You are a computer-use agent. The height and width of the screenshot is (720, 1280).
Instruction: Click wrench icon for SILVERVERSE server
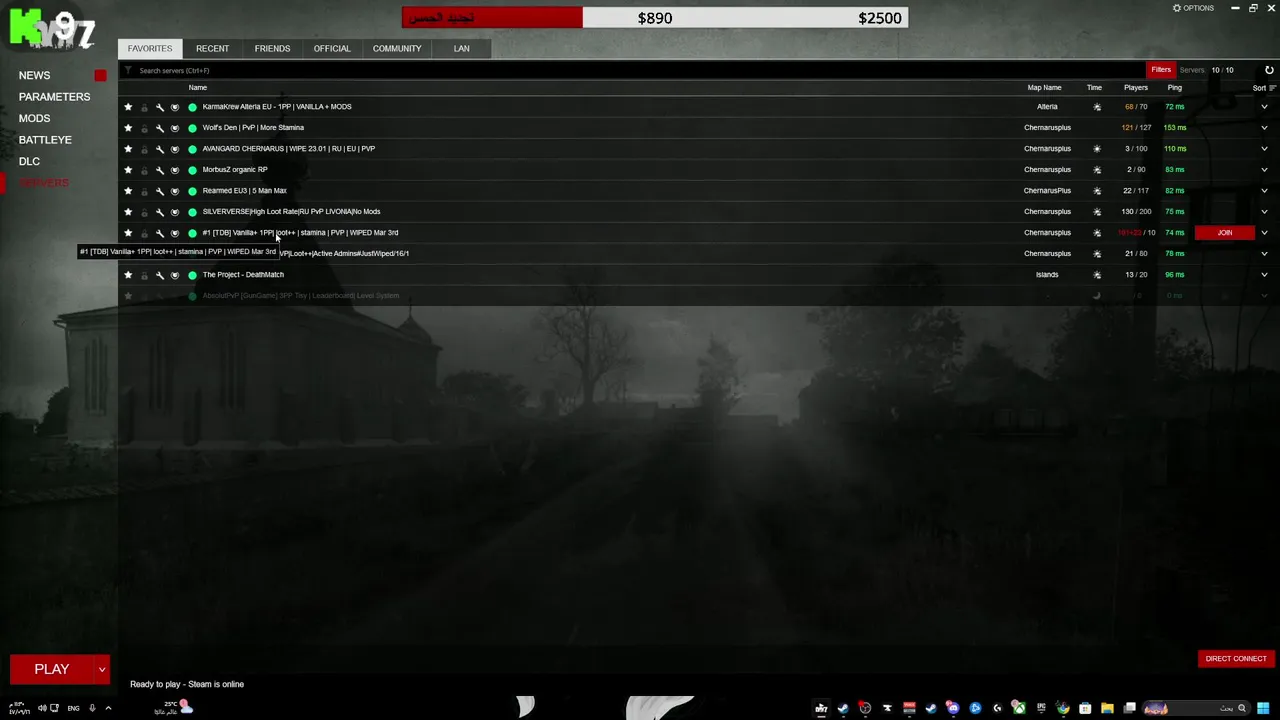[159, 212]
